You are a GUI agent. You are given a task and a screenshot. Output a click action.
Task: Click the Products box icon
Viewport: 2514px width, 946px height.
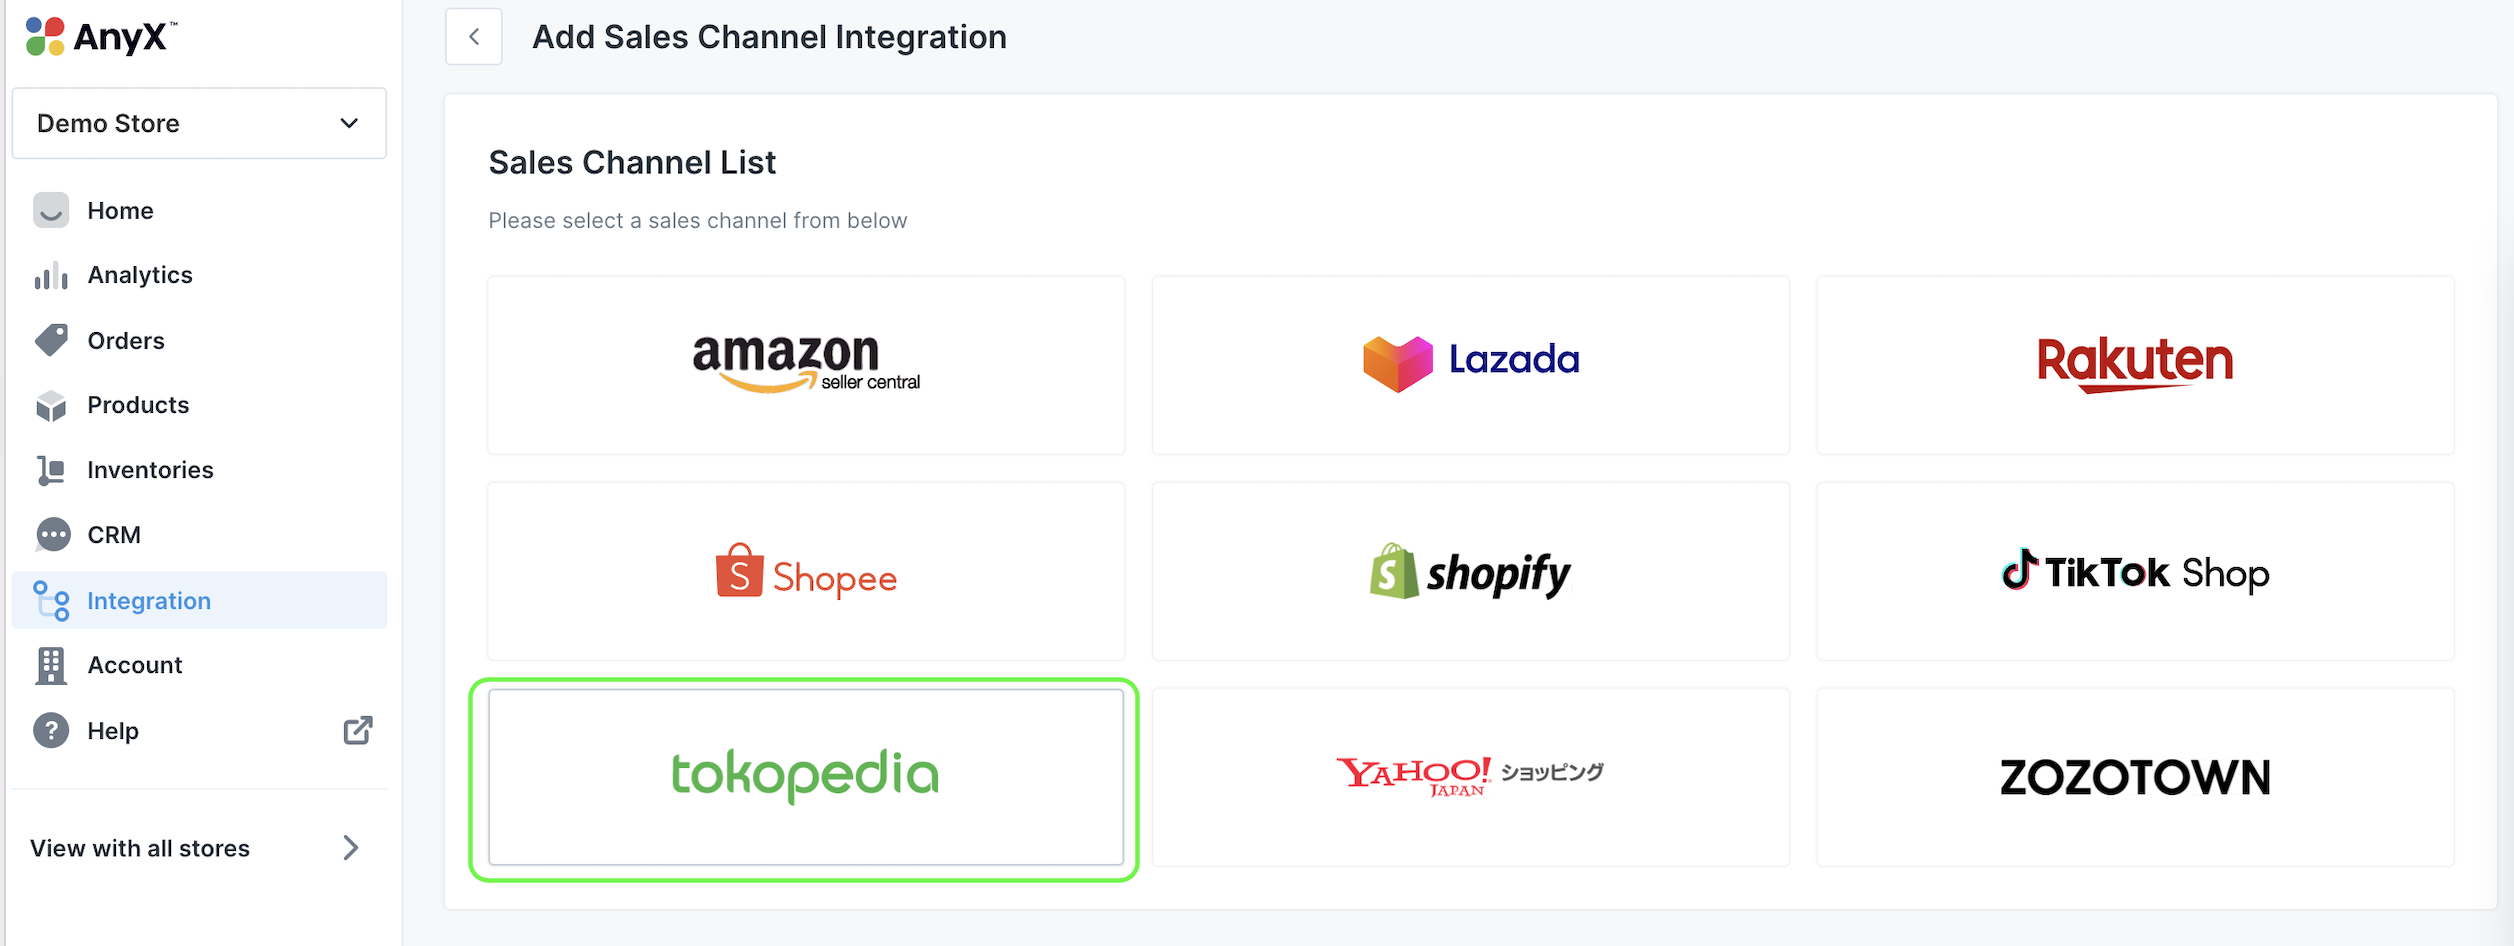(x=51, y=405)
